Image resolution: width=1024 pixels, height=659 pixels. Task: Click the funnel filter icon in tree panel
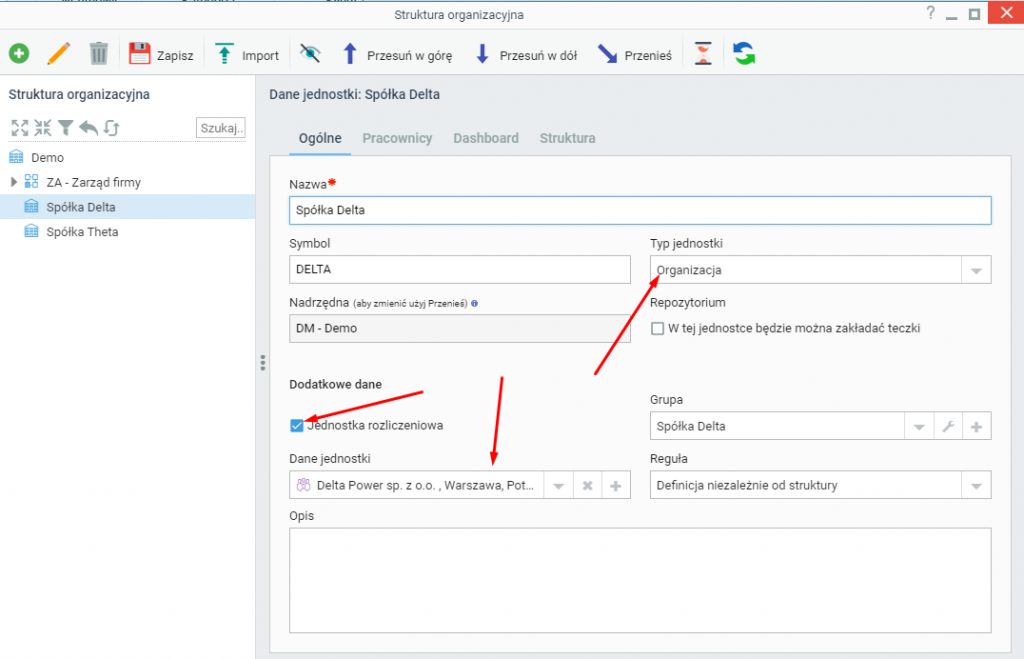pyautogui.click(x=65, y=128)
